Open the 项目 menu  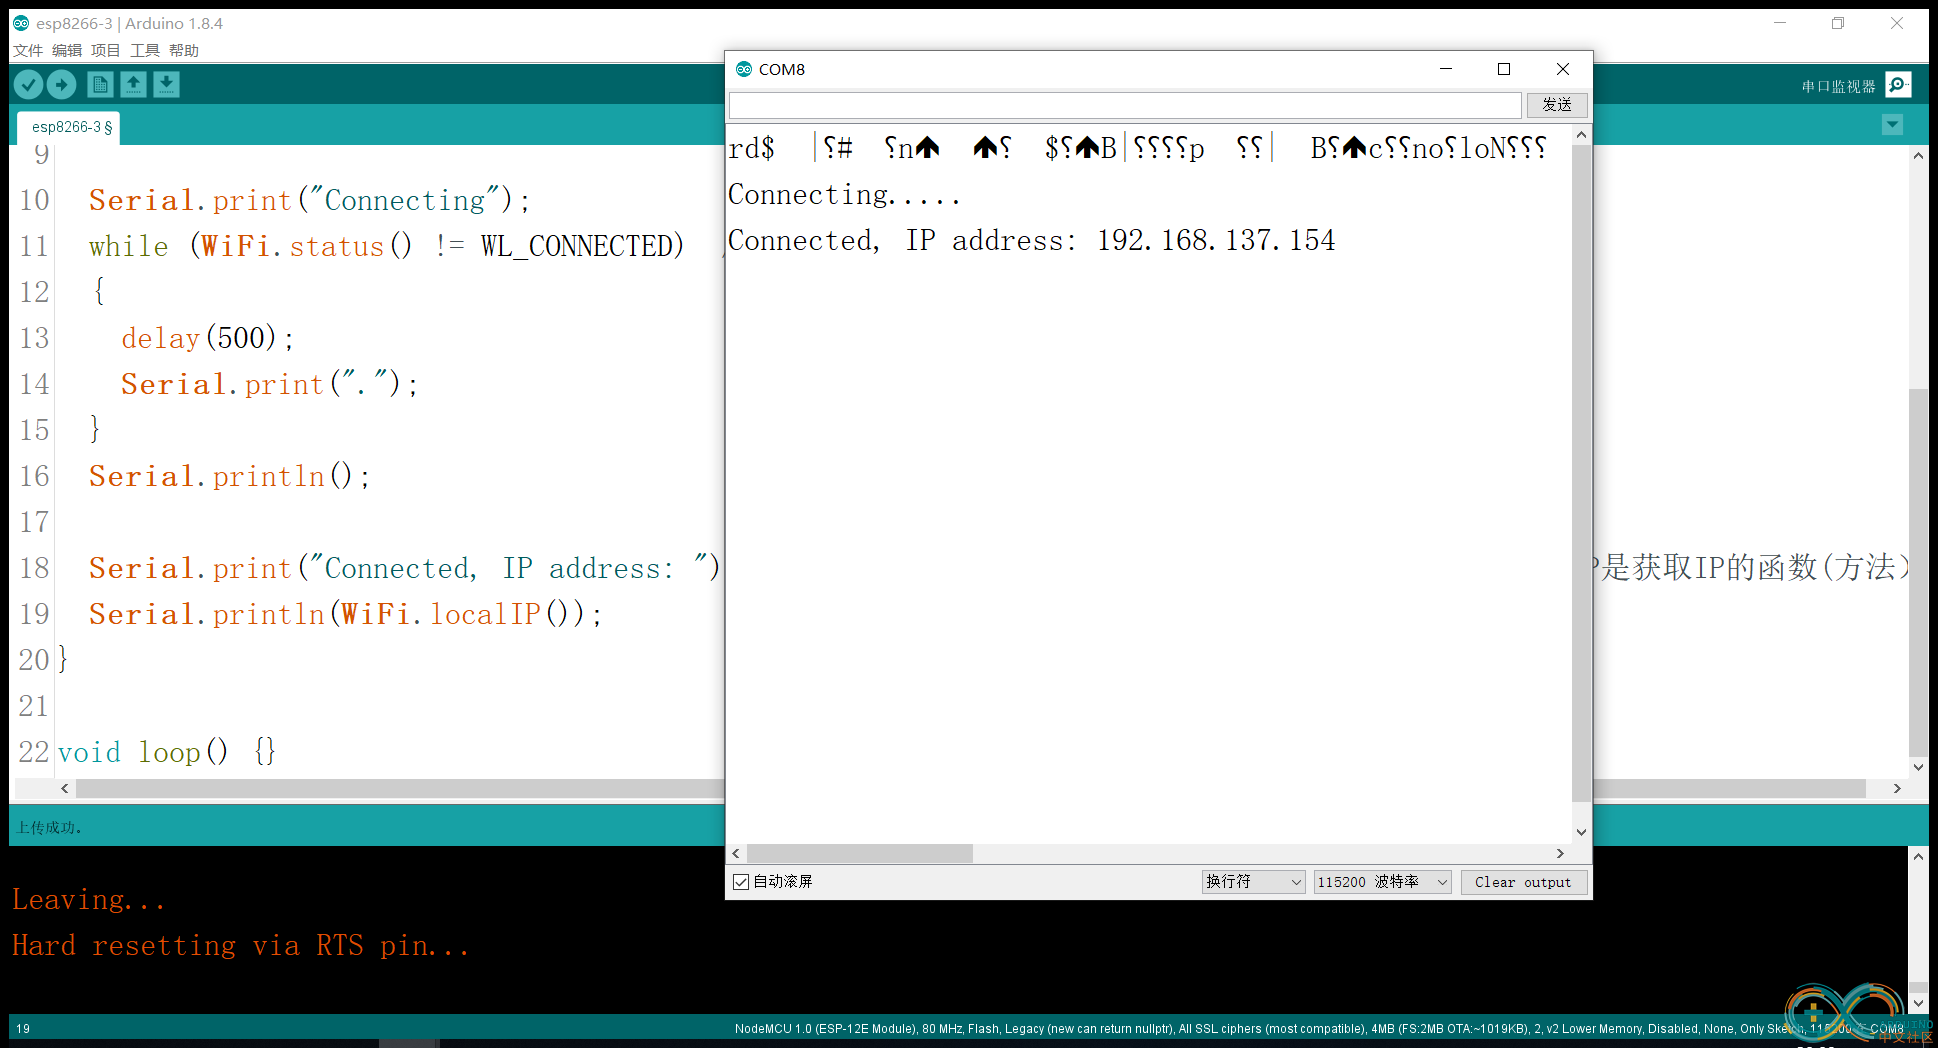click(106, 50)
